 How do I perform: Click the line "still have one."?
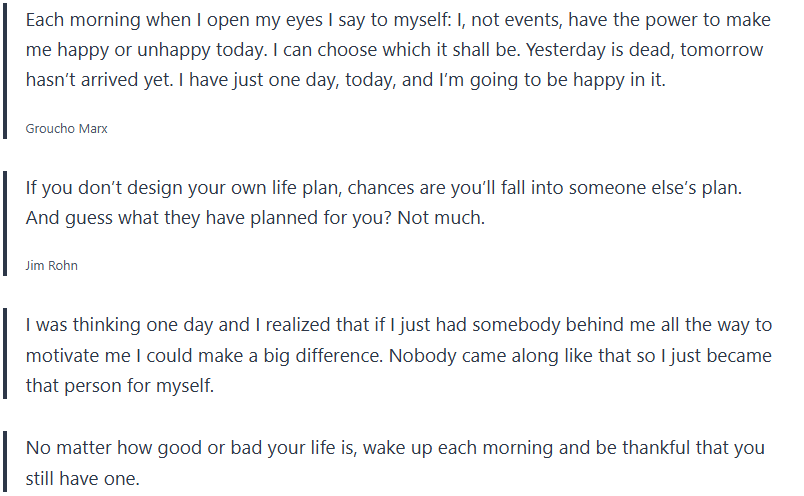pos(83,478)
